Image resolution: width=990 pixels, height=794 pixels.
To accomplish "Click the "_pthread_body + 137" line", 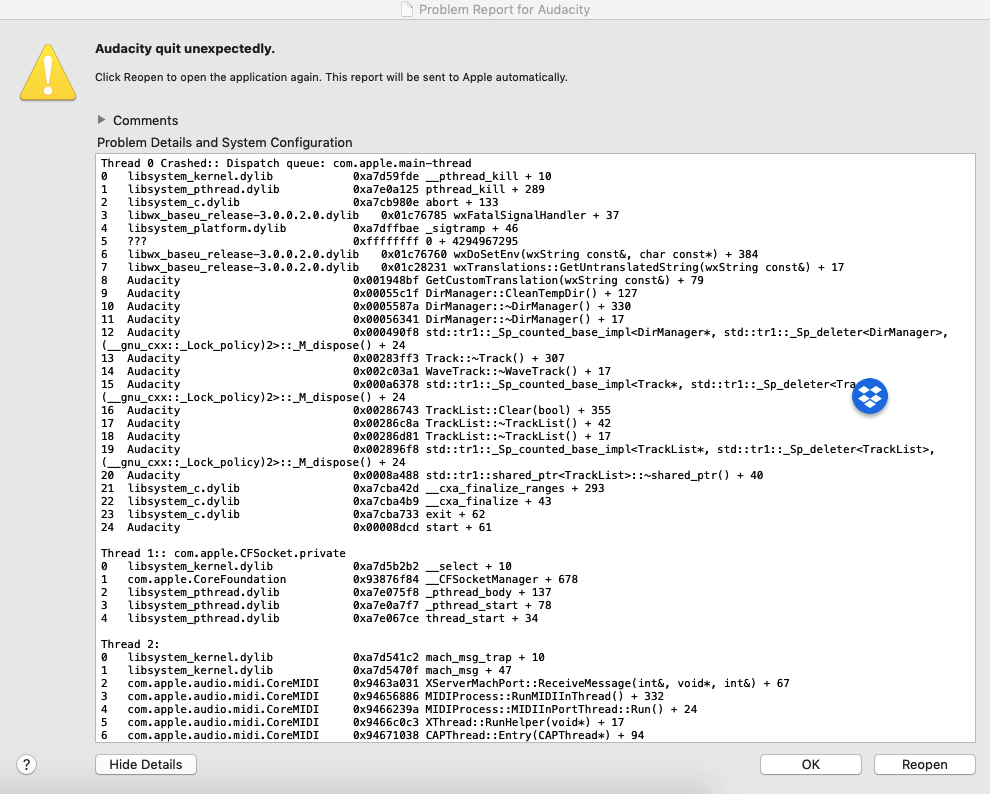I will pyautogui.click(x=326, y=593).
